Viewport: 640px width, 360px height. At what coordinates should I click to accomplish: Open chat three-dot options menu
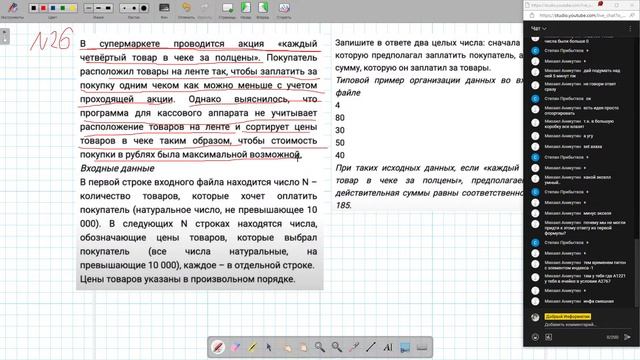pos(630,28)
